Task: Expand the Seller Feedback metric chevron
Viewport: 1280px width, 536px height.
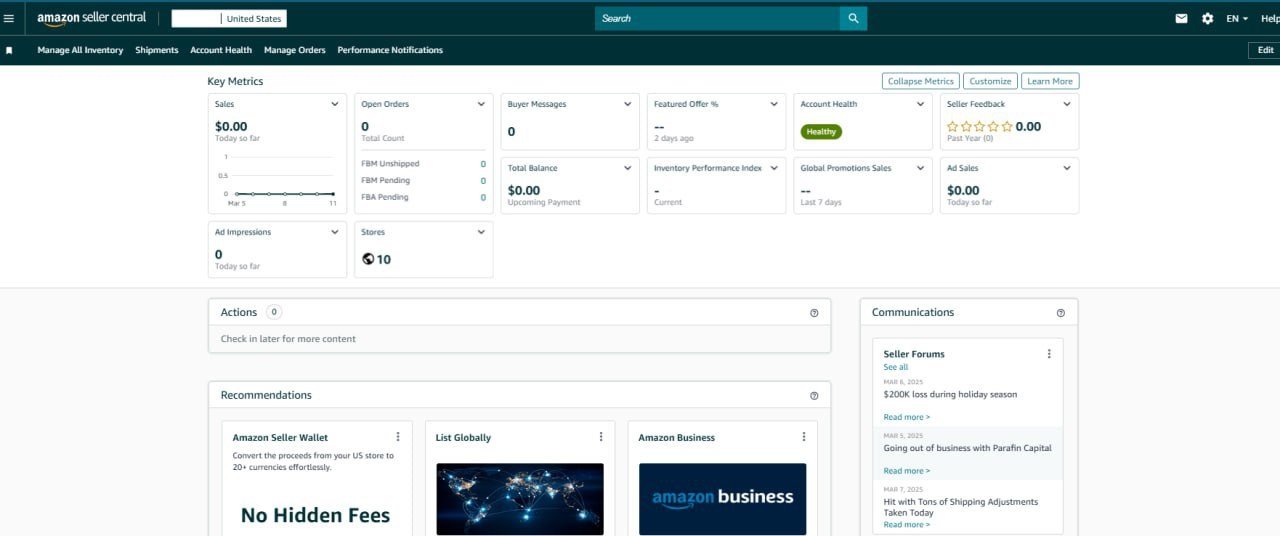Action: pyautogui.click(x=1067, y=104)
